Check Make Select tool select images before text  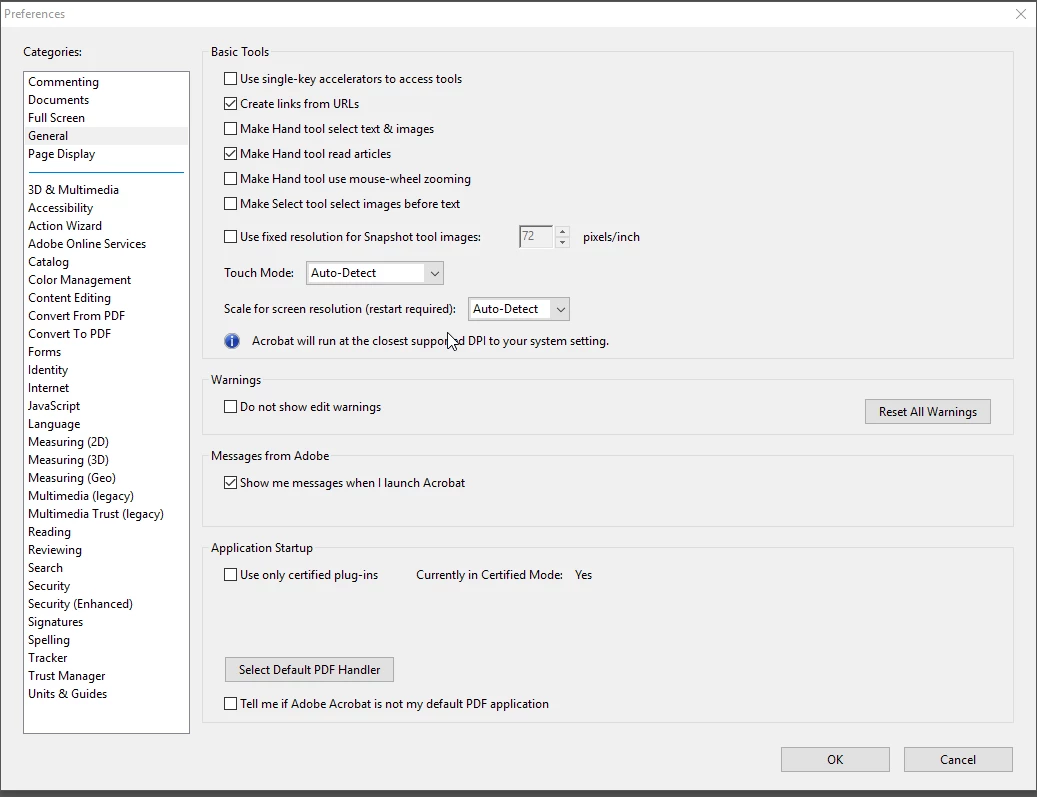(x=230, y=204)
